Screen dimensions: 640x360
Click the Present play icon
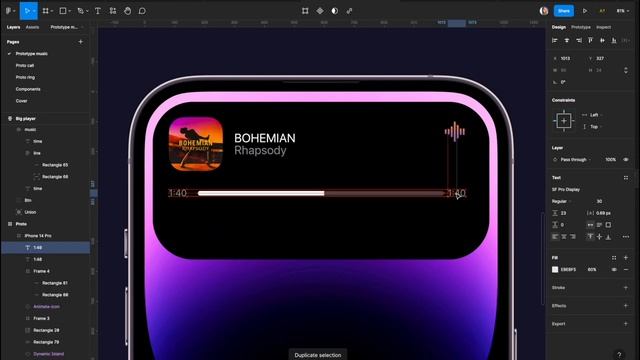pyautogui.click(x=585, y=11)
